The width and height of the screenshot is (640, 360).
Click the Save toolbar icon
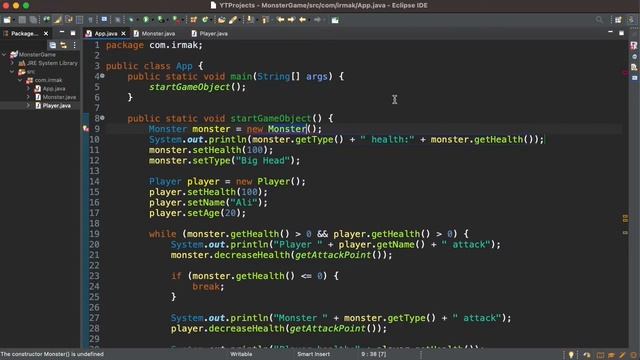(x=22, y=20)
